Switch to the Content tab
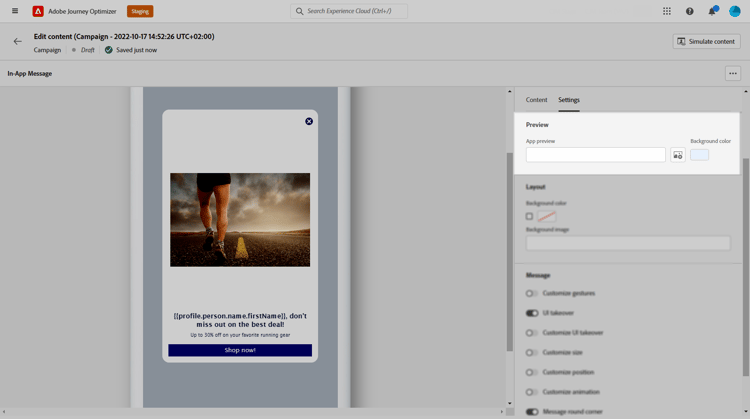 coord(536,100)
